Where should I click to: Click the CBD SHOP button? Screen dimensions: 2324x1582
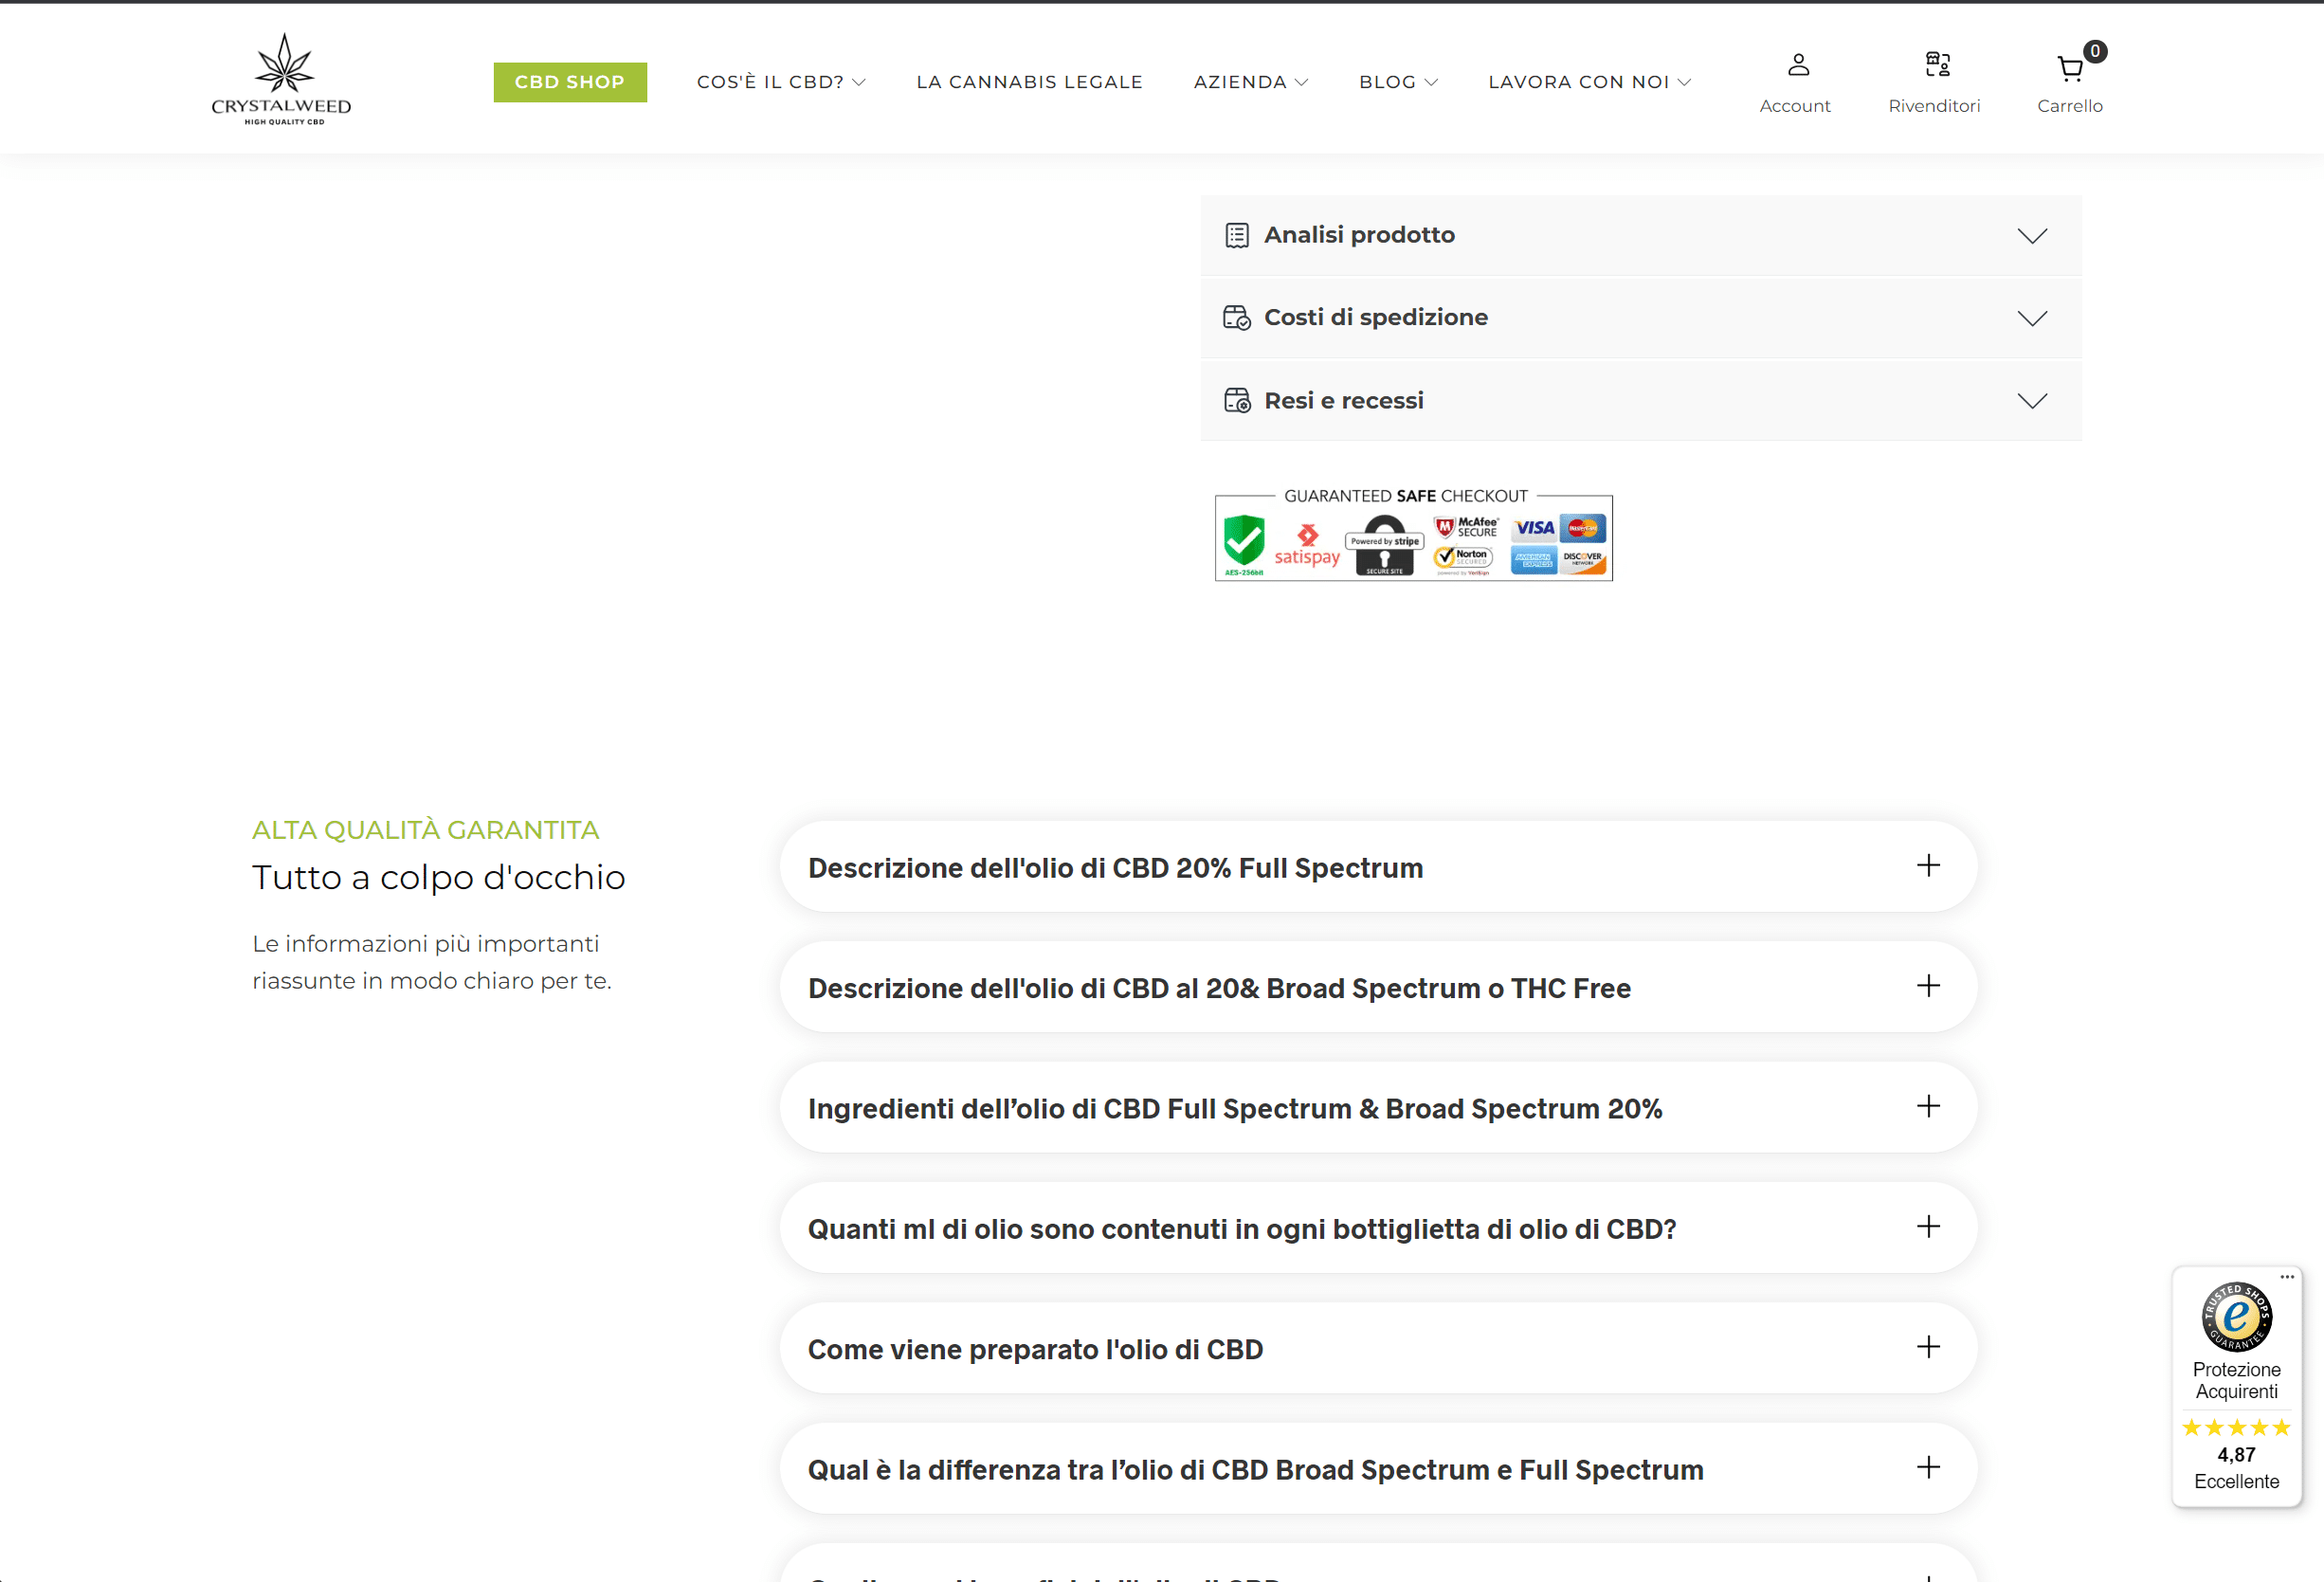point(570,82)
